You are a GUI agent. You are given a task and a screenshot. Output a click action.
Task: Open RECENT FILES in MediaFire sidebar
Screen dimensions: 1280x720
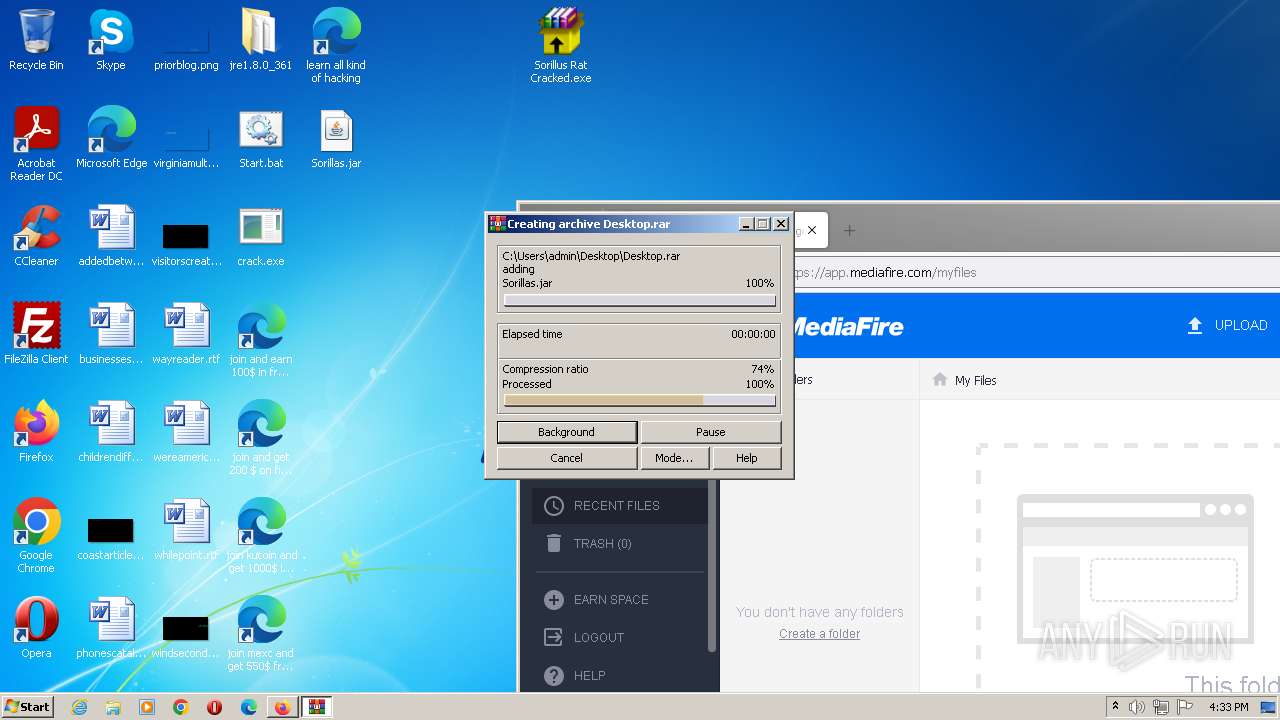(x=616, y=506)
